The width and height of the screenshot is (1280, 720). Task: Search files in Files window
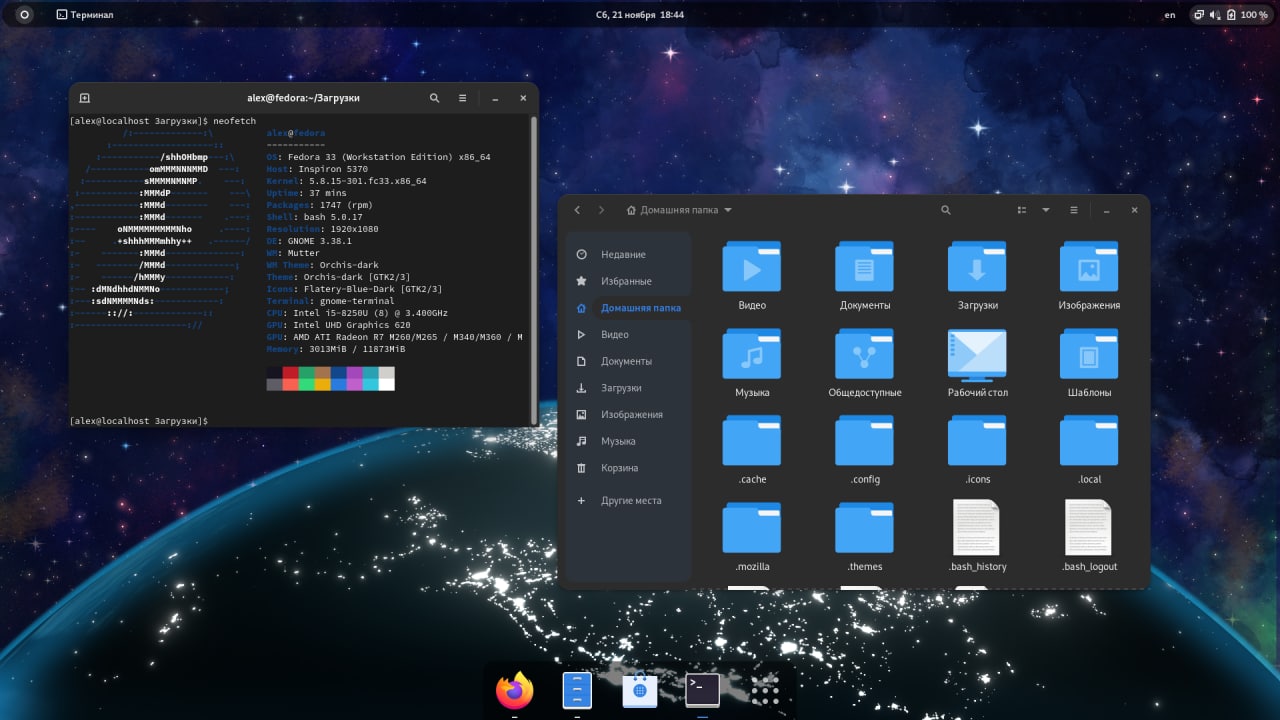[x=946, y=210]
